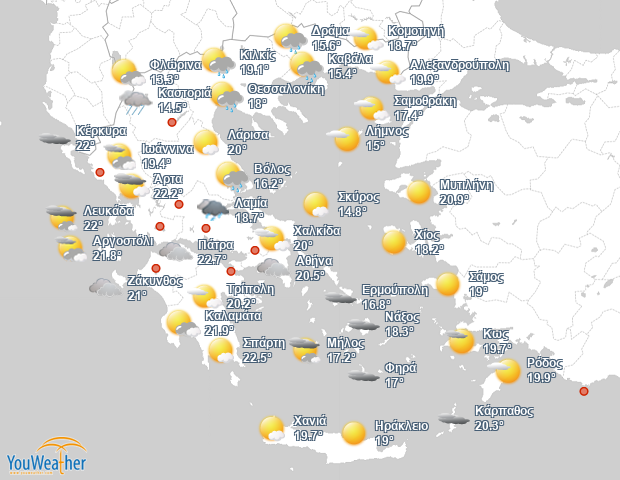Click the grey cloud icon next to Αθήνα
620x480 pixels.
[x=273, y=267]
